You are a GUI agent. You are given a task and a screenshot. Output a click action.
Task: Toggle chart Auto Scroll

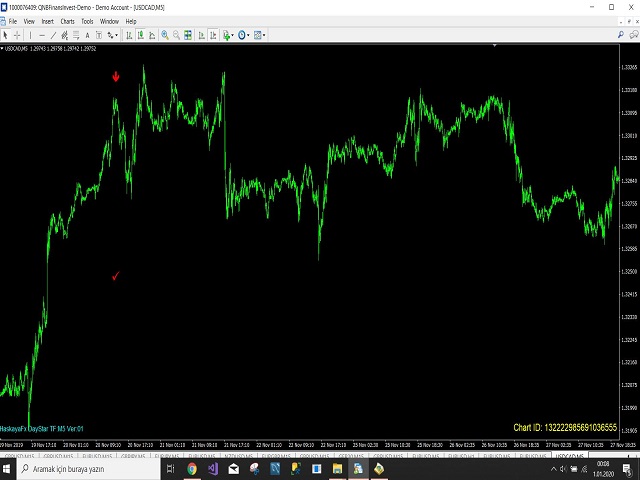[x=202, y=36]
